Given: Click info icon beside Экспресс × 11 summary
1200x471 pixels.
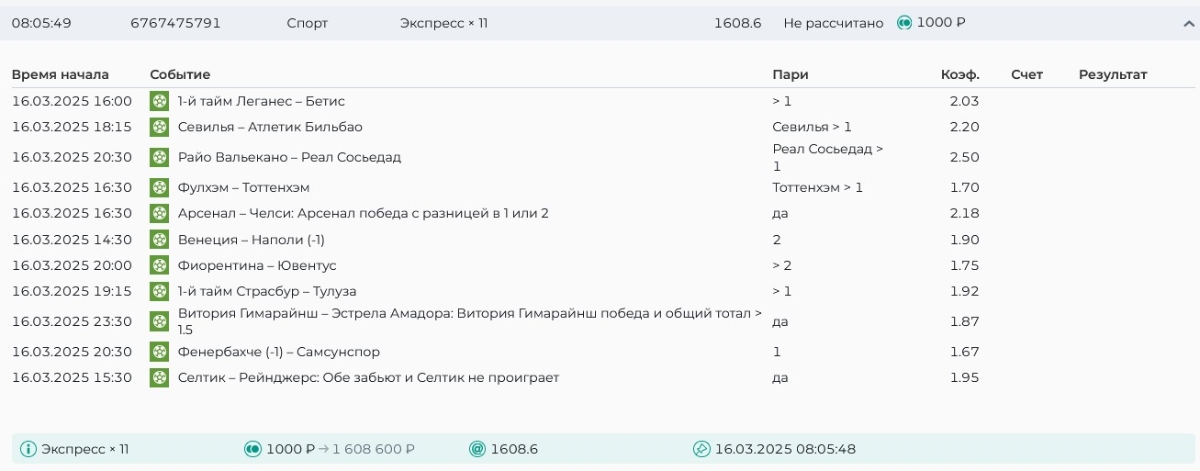Looking at the screenshot, I should tap(28, 449).
